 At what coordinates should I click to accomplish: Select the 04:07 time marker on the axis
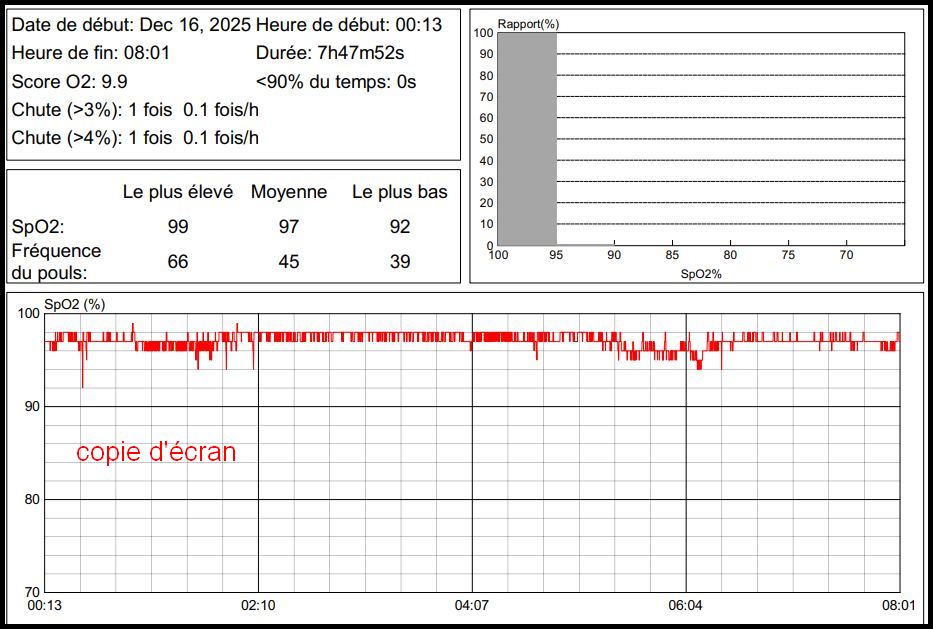coord(472,605)
